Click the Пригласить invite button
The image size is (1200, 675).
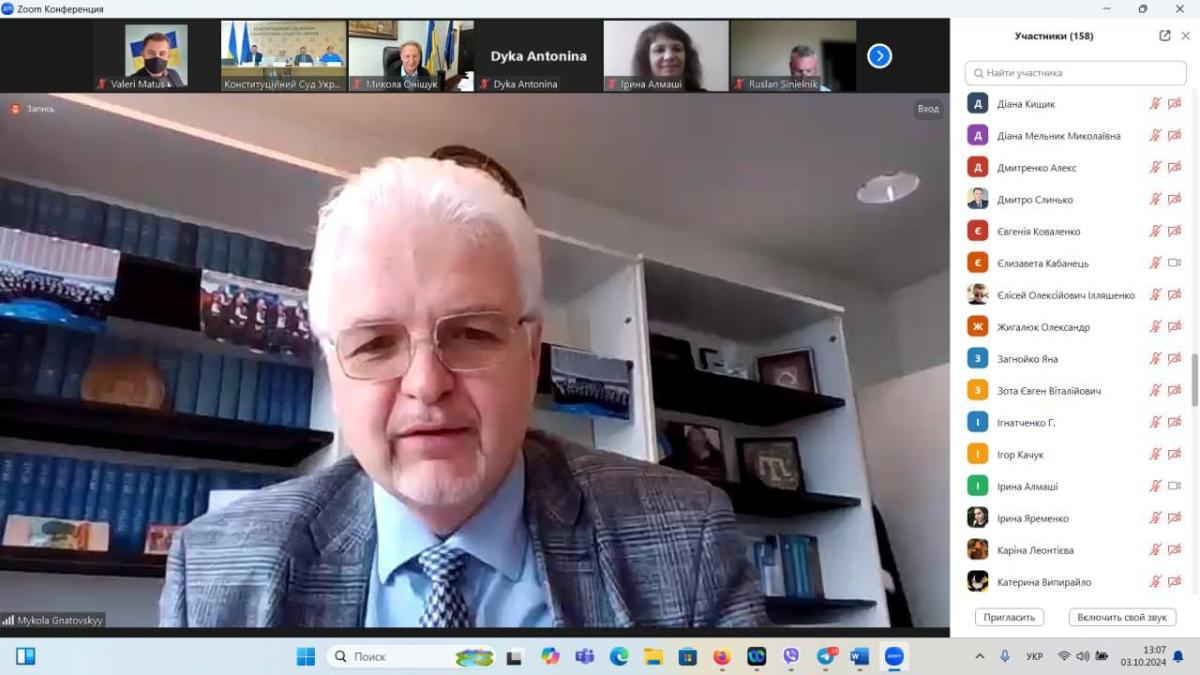(x=1009, y=617)
